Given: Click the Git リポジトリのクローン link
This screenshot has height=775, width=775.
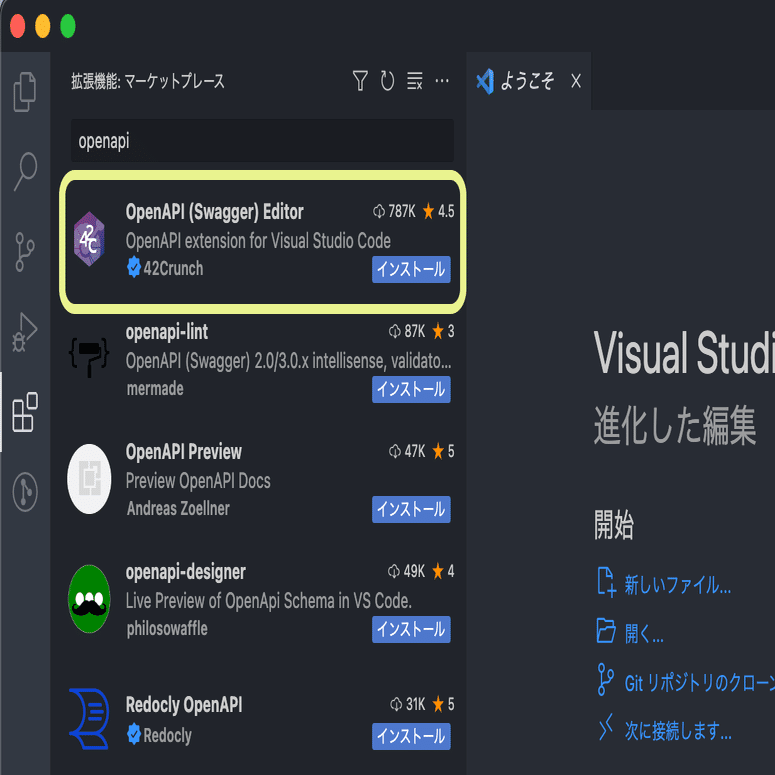Looking at the screenshot, I should [x=699, y=683].
